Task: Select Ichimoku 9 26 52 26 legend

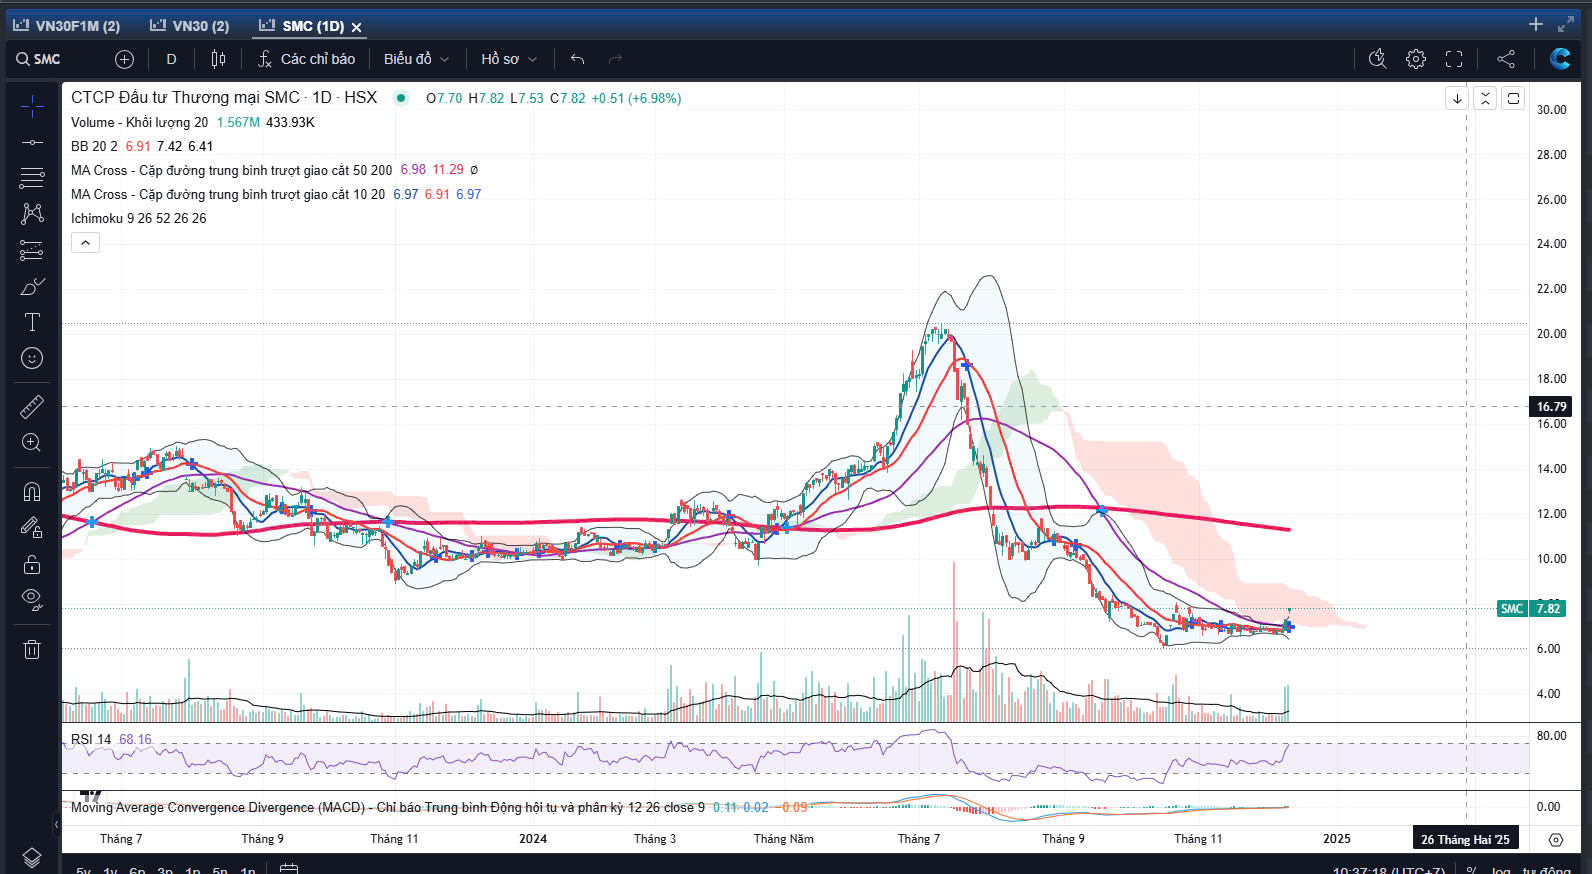Action: (138, 218)
